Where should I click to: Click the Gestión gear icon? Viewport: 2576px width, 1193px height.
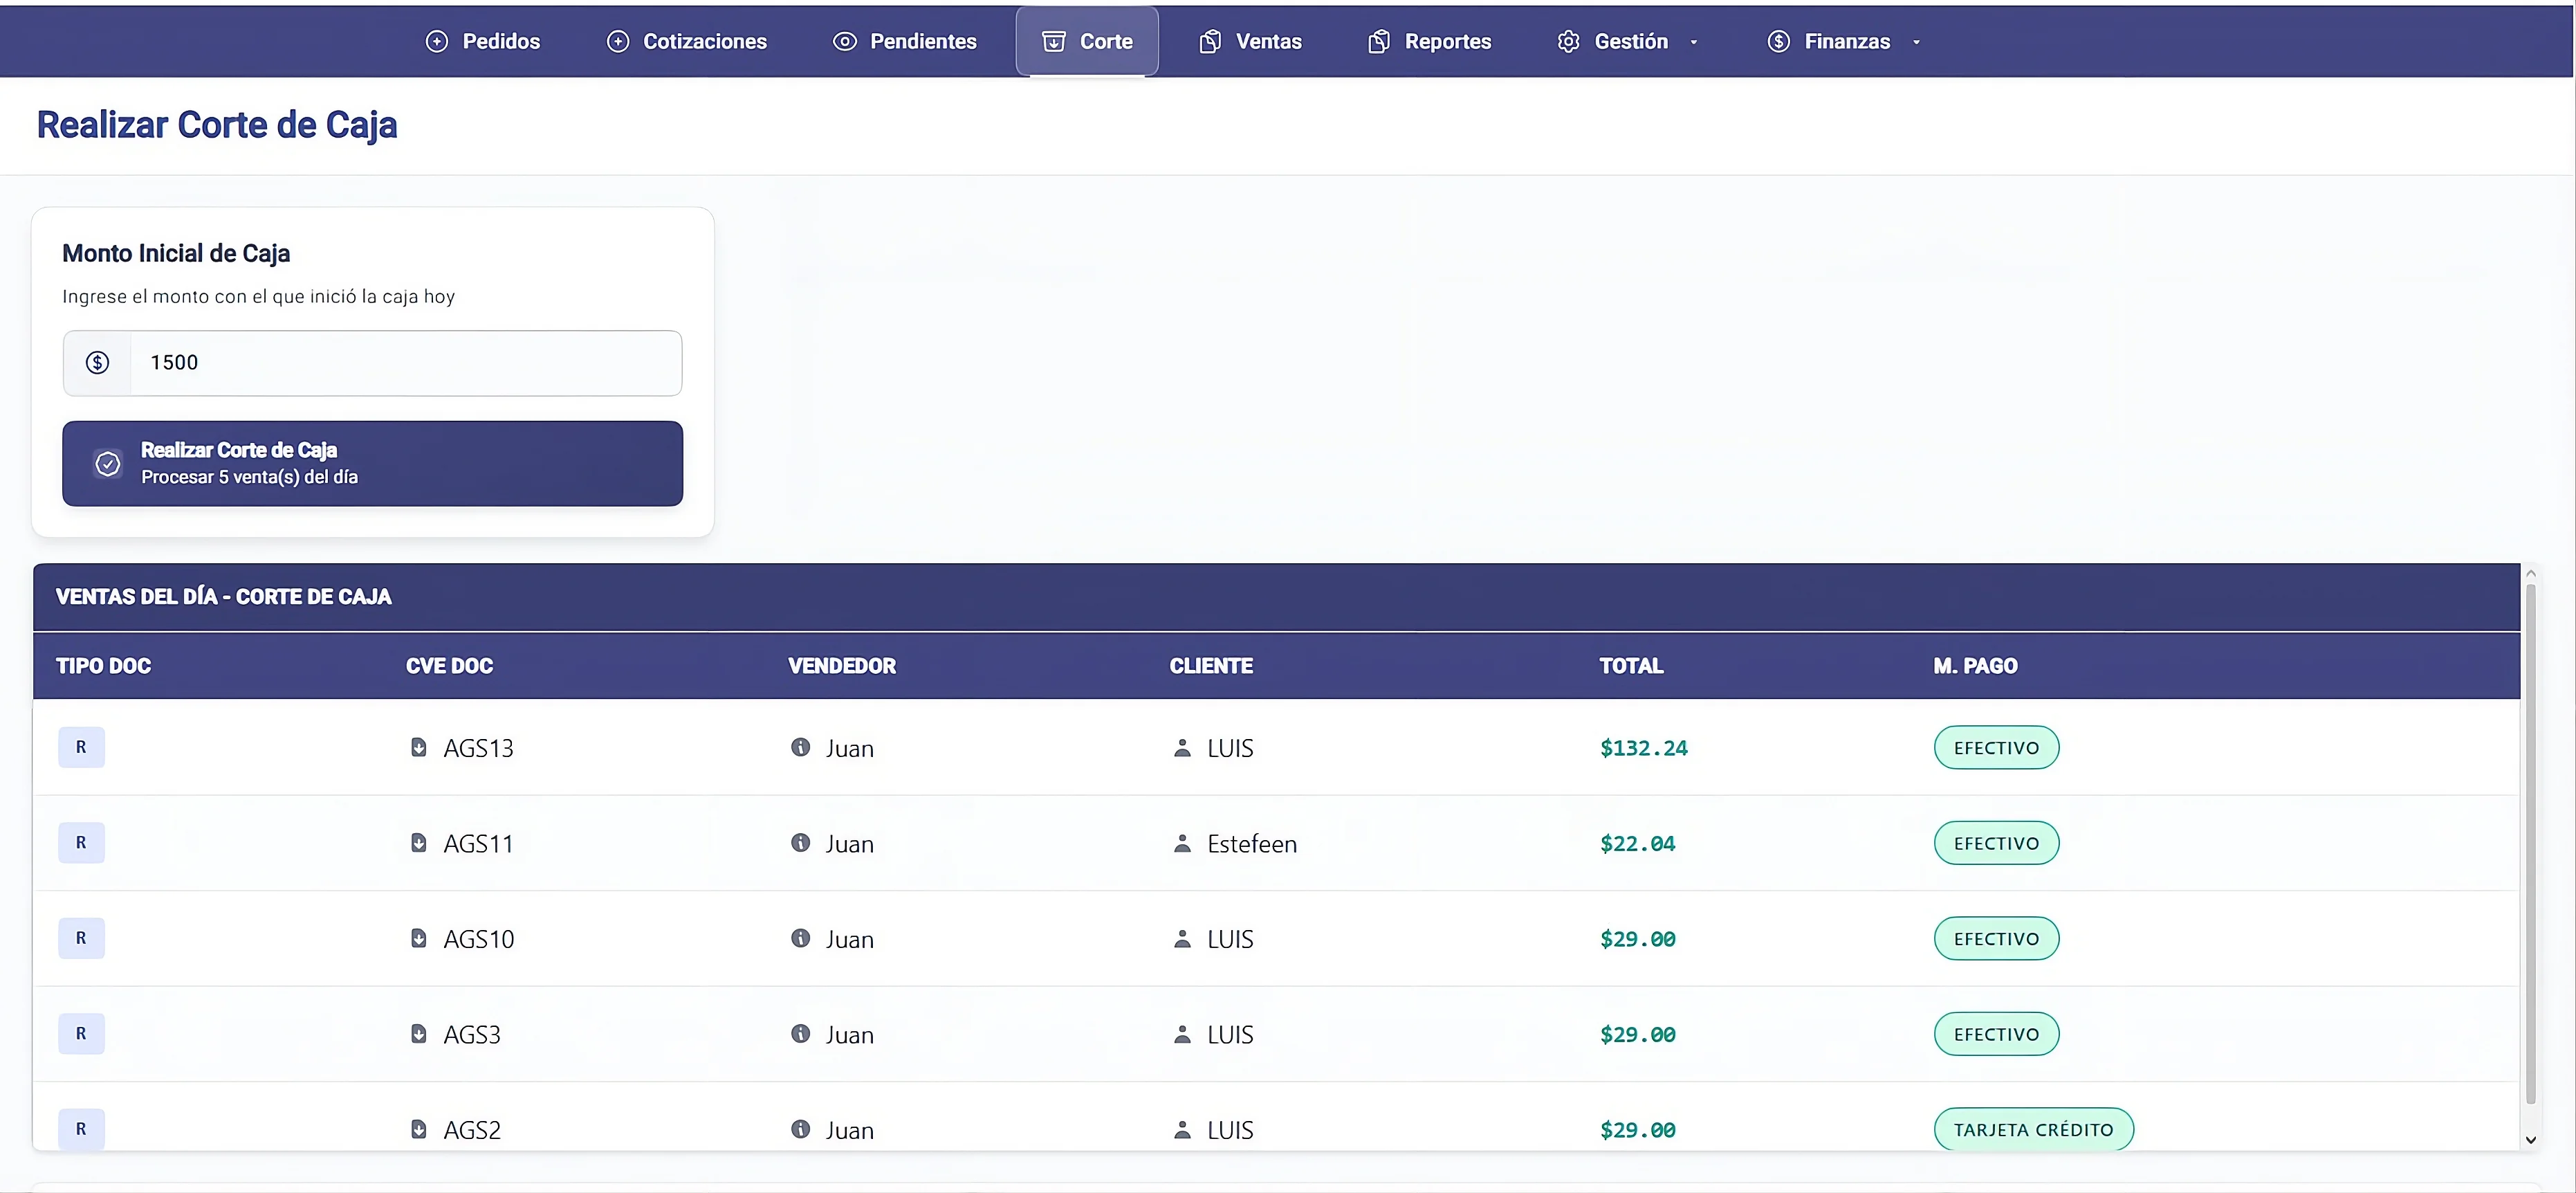(1568, 41)
